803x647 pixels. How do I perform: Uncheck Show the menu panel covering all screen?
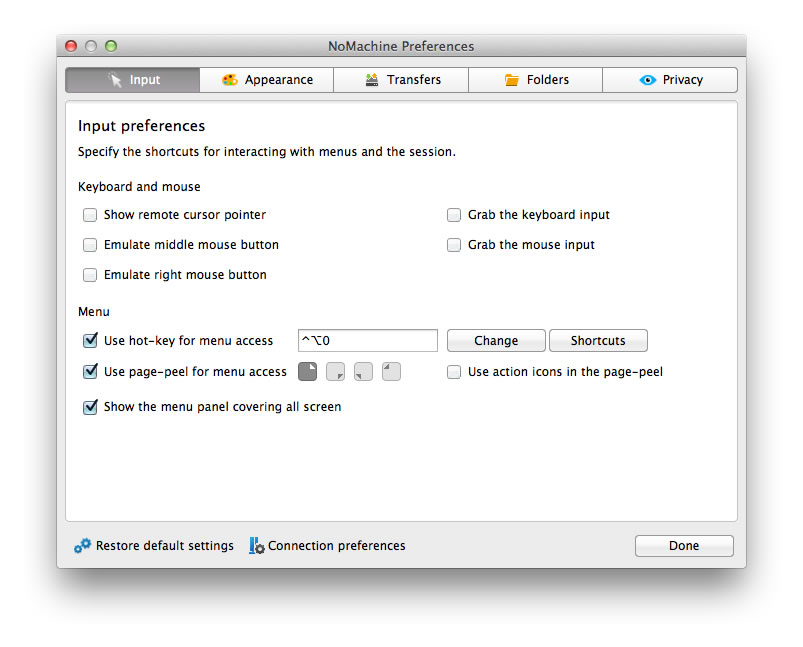coord(90,407)
